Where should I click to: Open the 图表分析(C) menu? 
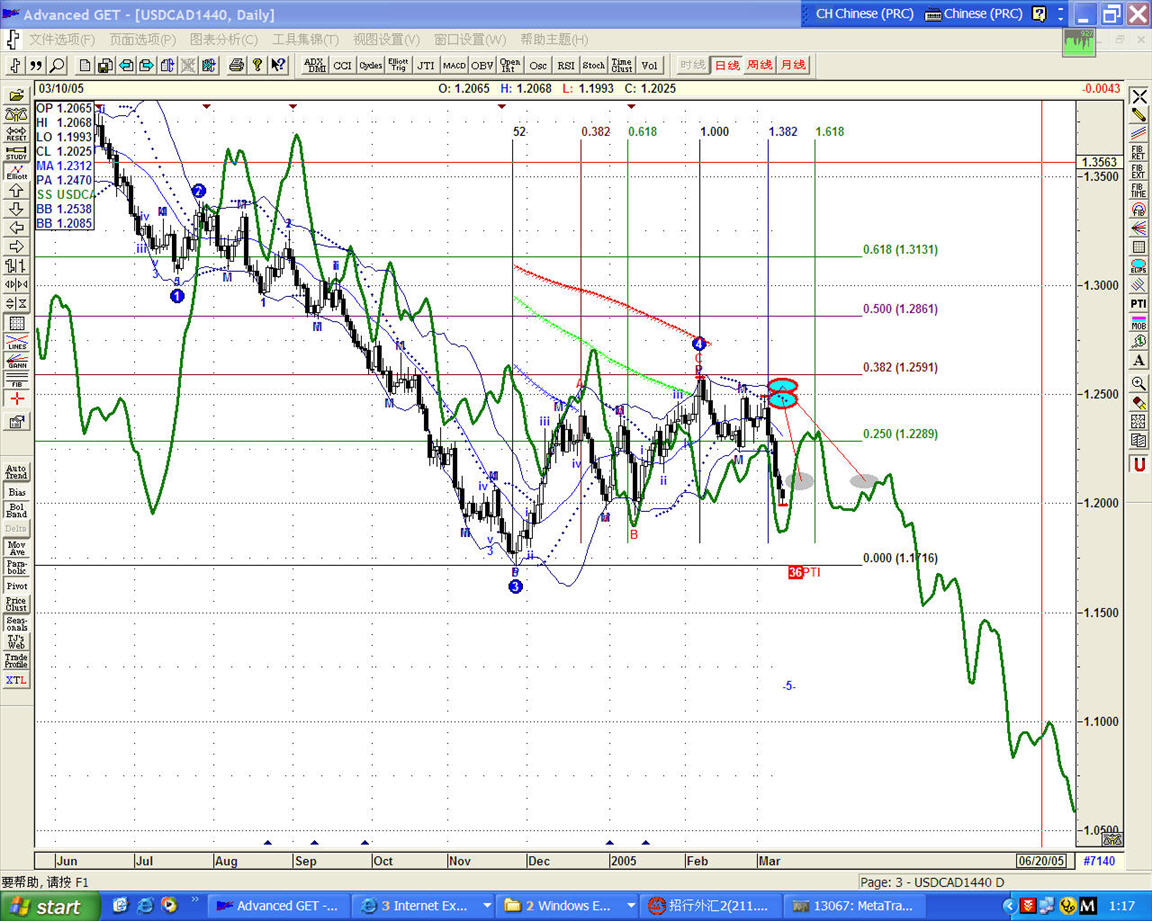tap(223, 39)
